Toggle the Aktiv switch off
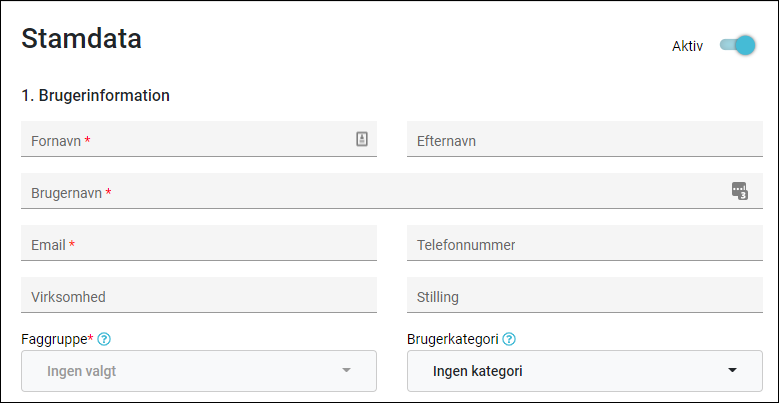779x403 pixels. point(738,46)
